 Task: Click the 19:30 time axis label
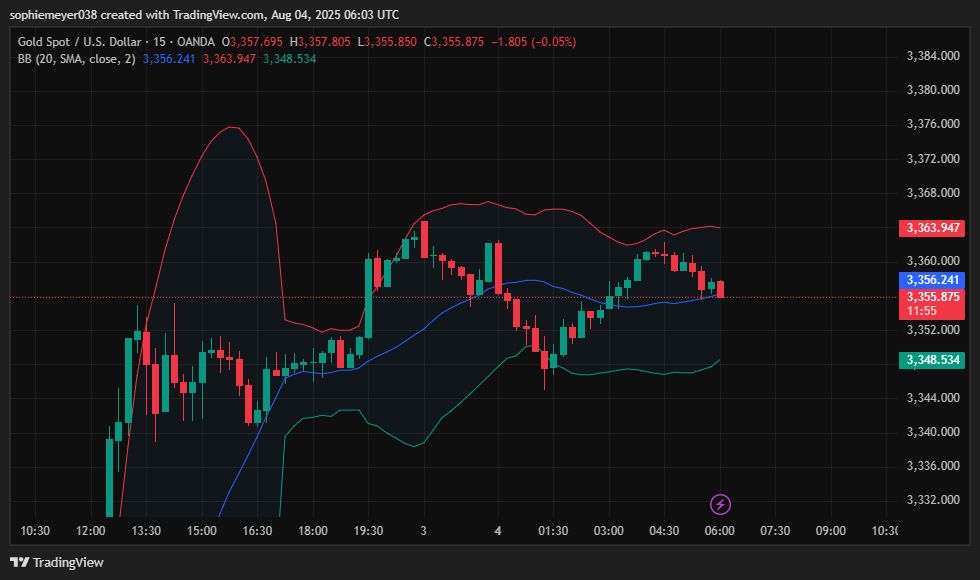pyautogui.click(x=368, y=531)
